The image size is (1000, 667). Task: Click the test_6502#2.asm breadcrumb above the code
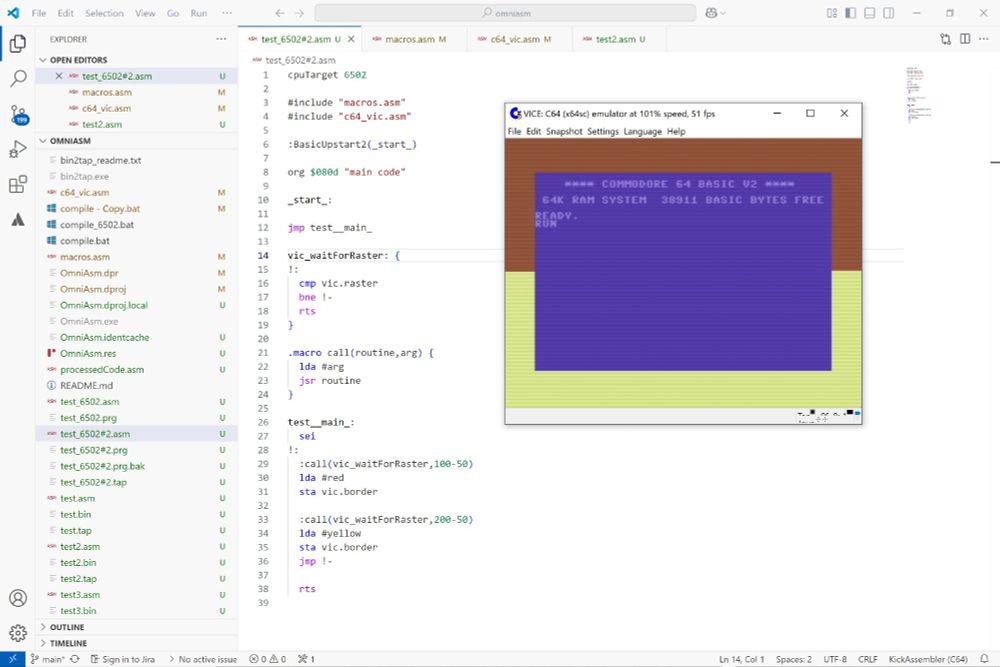(x=300, y=60)
